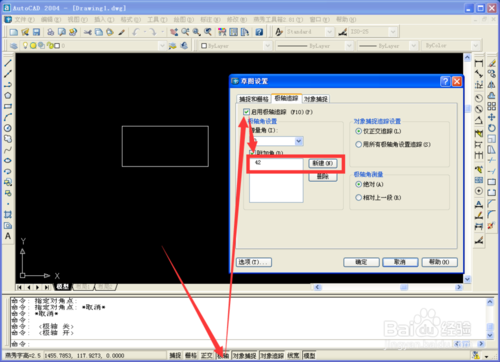Click the 新建 button for additional angles
Image resolution: width=500 pixels, height=362 pixels.
point(323,163)
